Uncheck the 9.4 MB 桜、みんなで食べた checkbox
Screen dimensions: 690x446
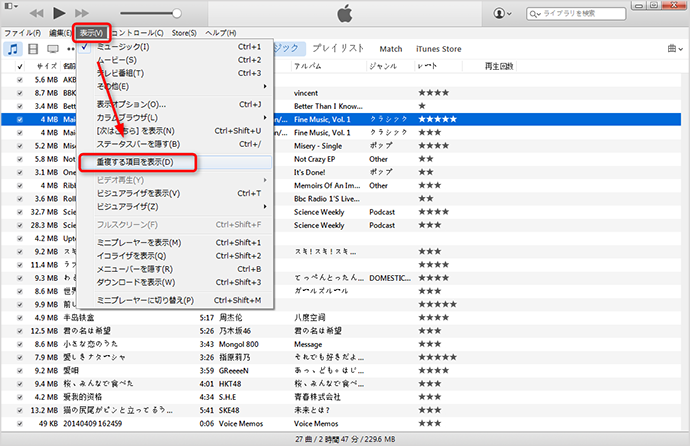[x=20, y=384]
